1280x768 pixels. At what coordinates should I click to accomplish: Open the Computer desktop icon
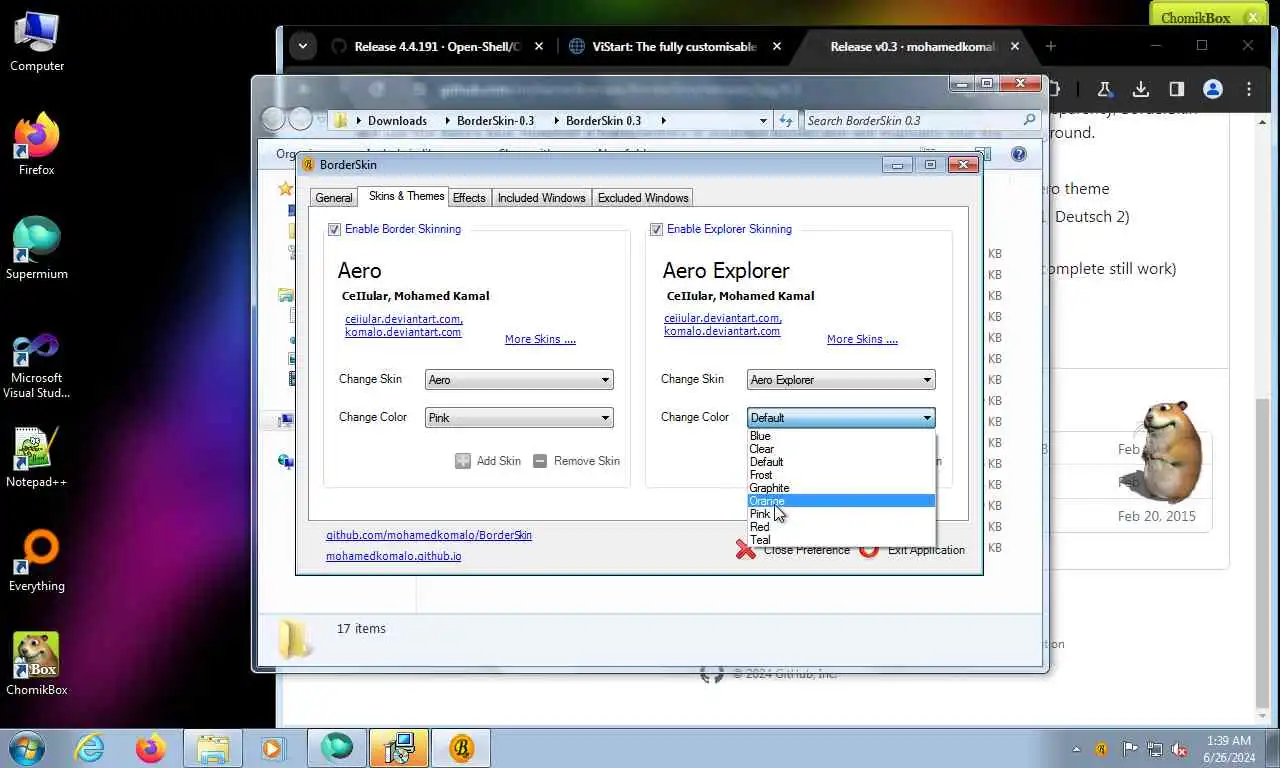pyautogui.click(x=37, y=40)
